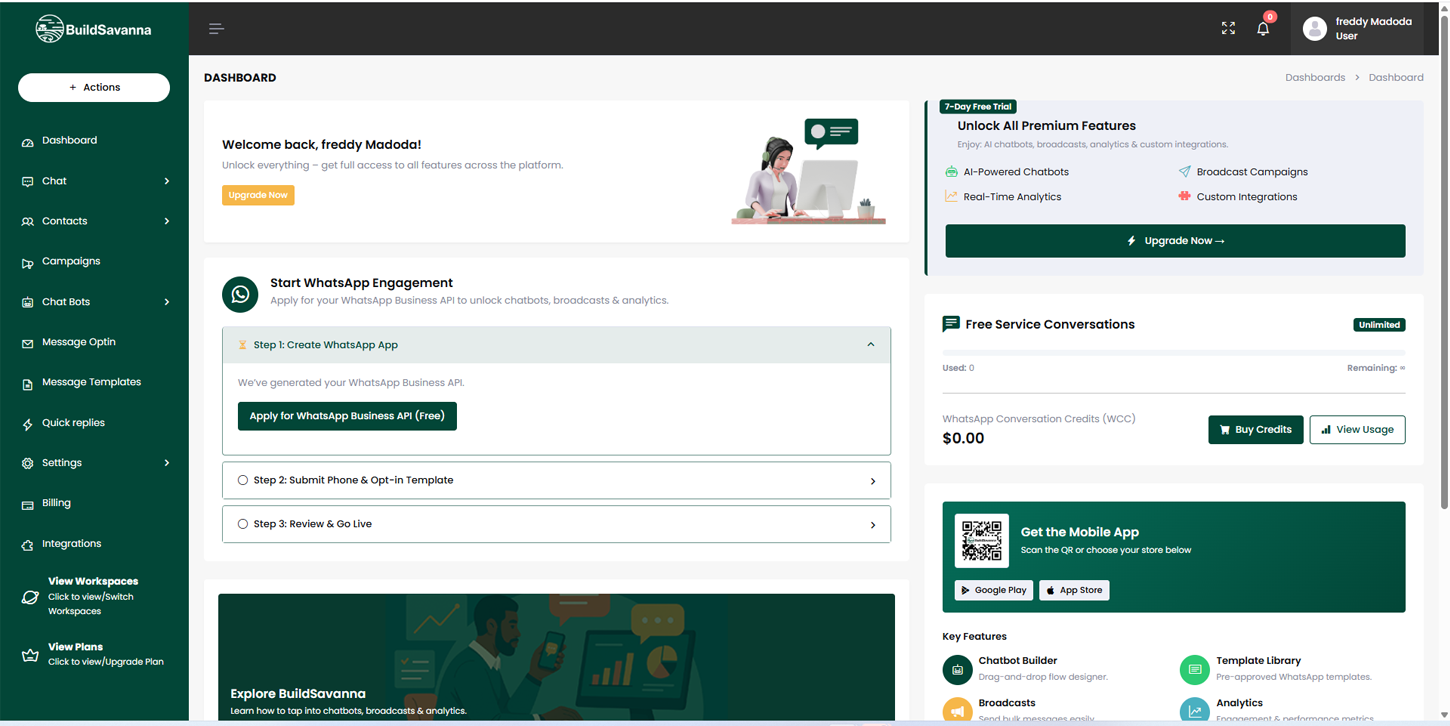Click the green Upgrade Now → button
The height and width of the screenshot is (726, 1450).
(1175, 241)
